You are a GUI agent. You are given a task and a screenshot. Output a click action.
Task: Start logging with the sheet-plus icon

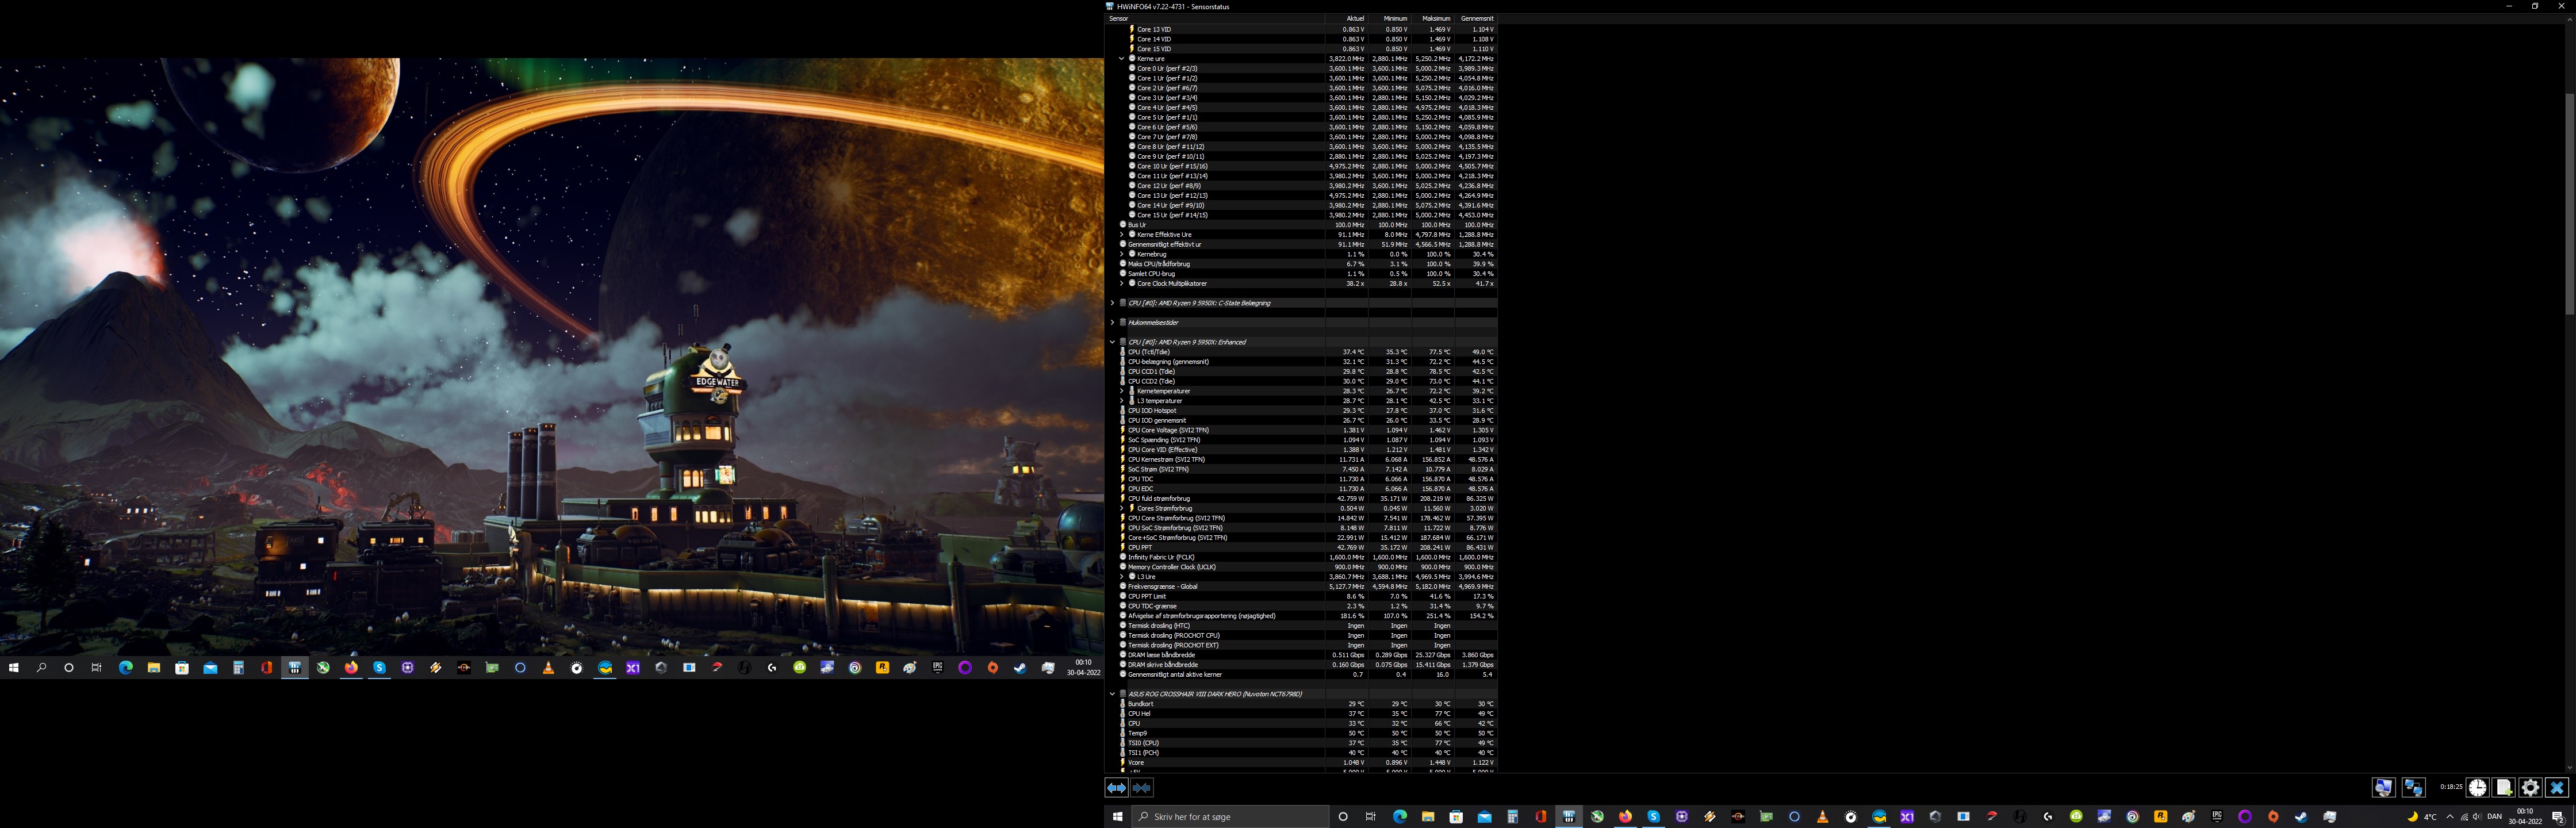click(2504, 788)
